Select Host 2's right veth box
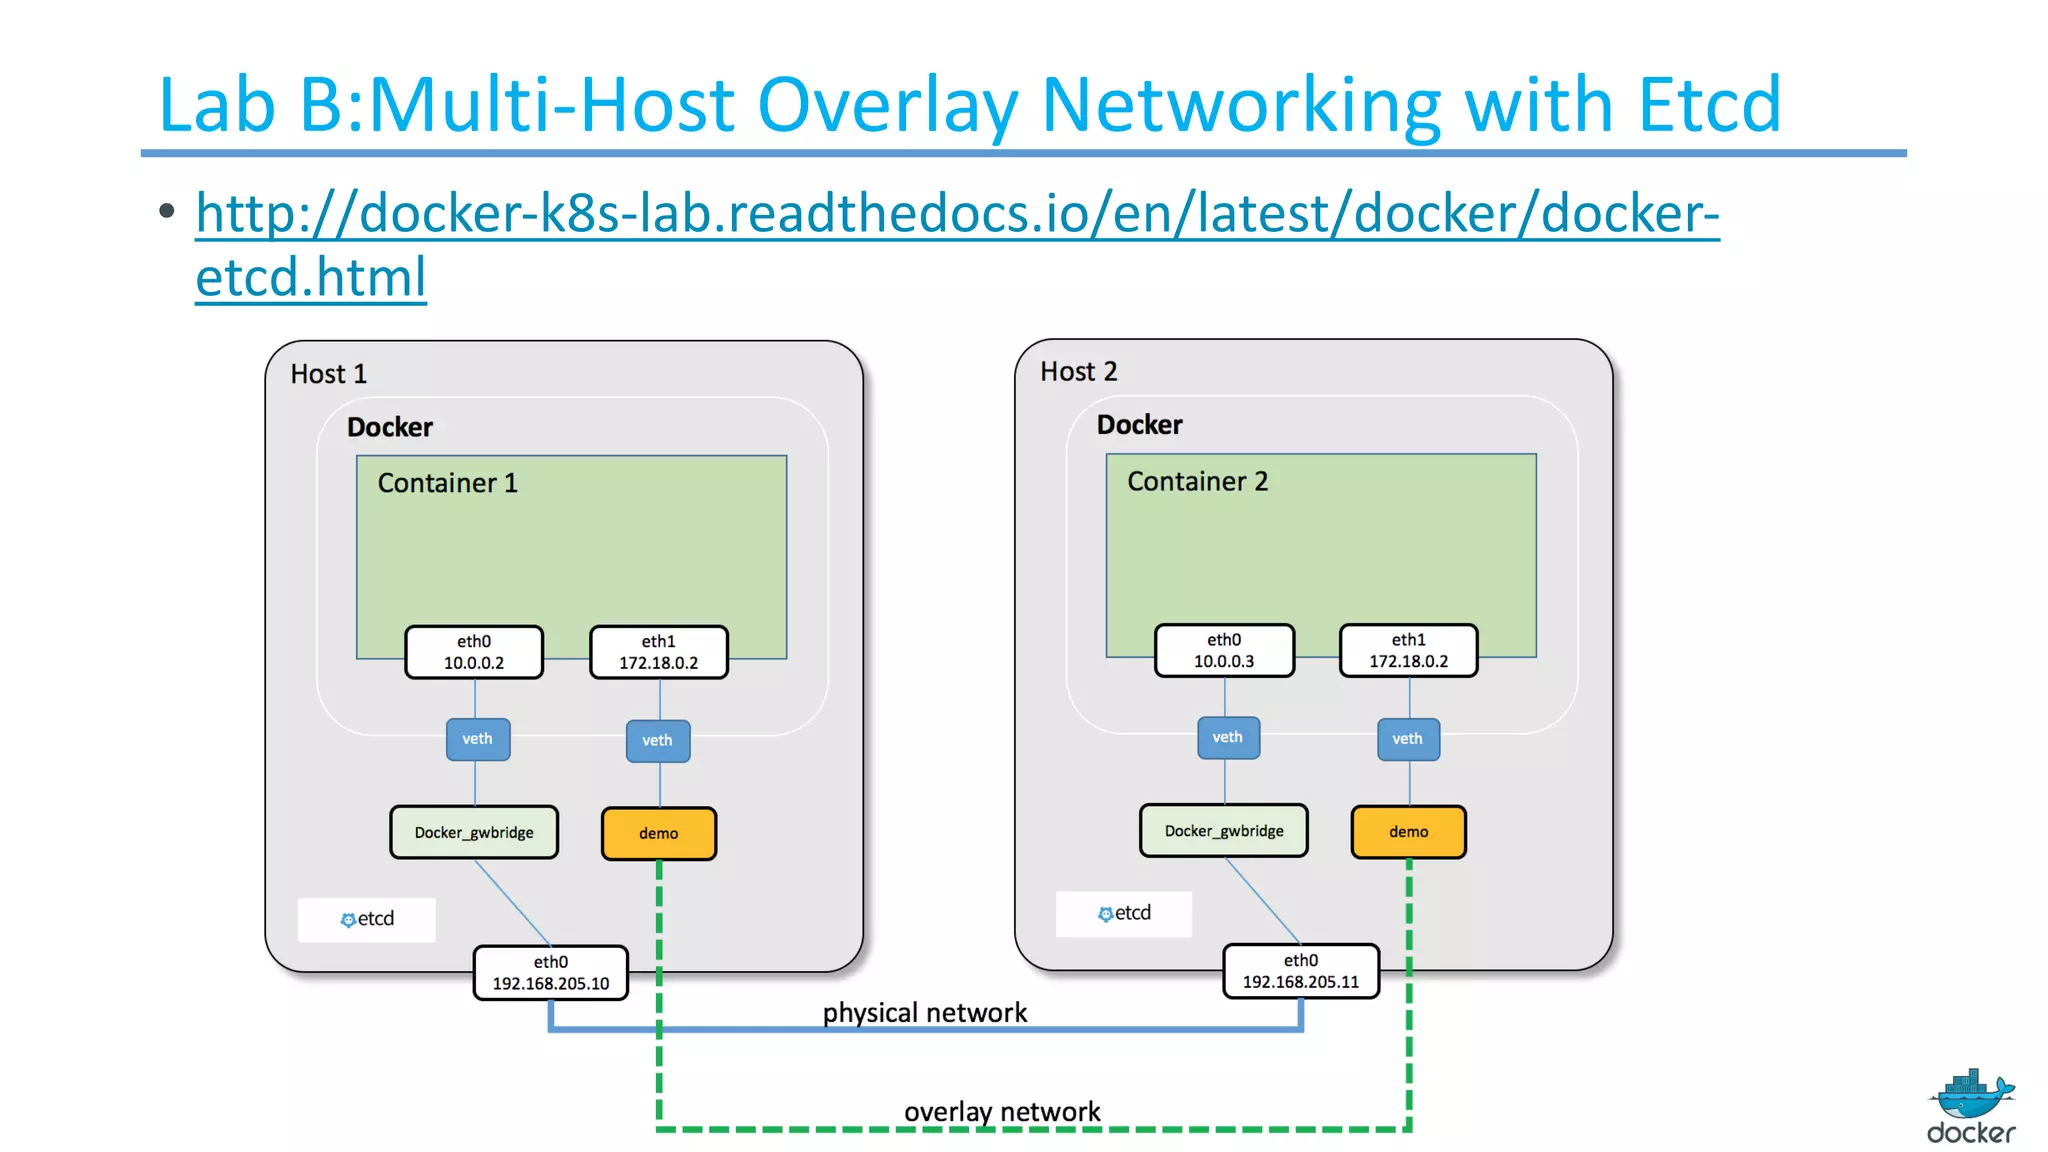2048x1152 pixels. point(1407,739)
